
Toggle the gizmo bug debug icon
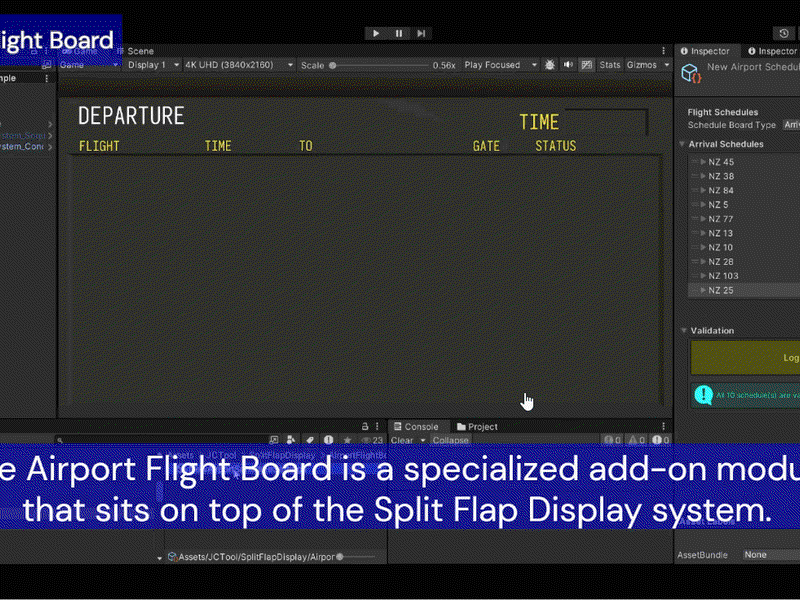point(549,65)
